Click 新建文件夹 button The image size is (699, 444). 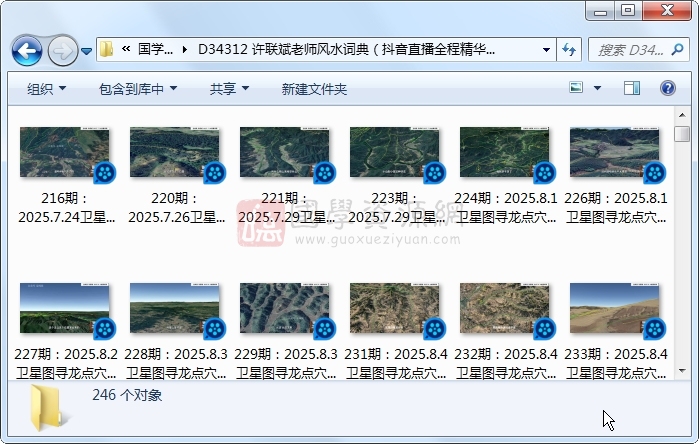314,89
